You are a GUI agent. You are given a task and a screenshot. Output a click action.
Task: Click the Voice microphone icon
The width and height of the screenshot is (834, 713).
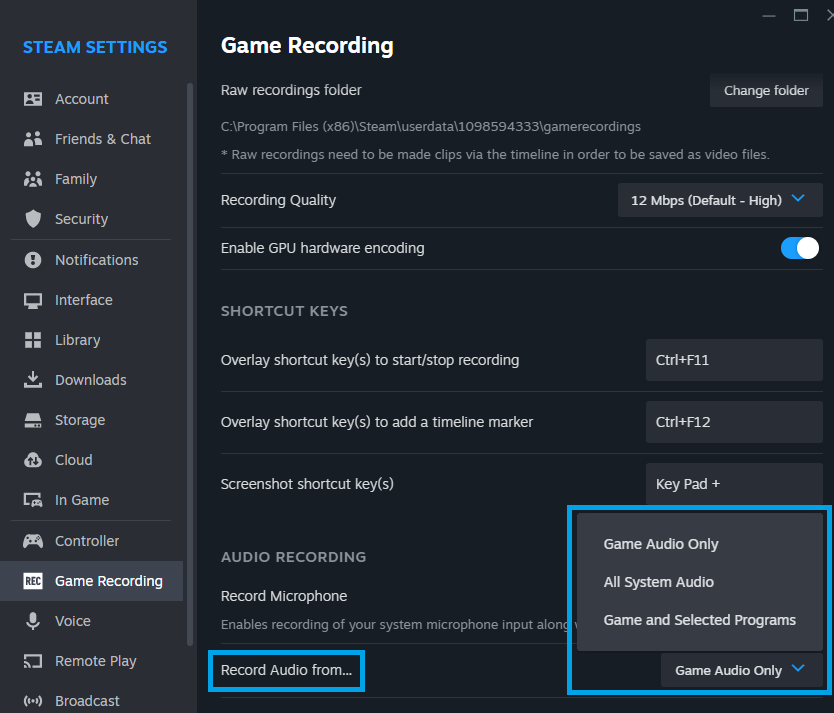33,621
